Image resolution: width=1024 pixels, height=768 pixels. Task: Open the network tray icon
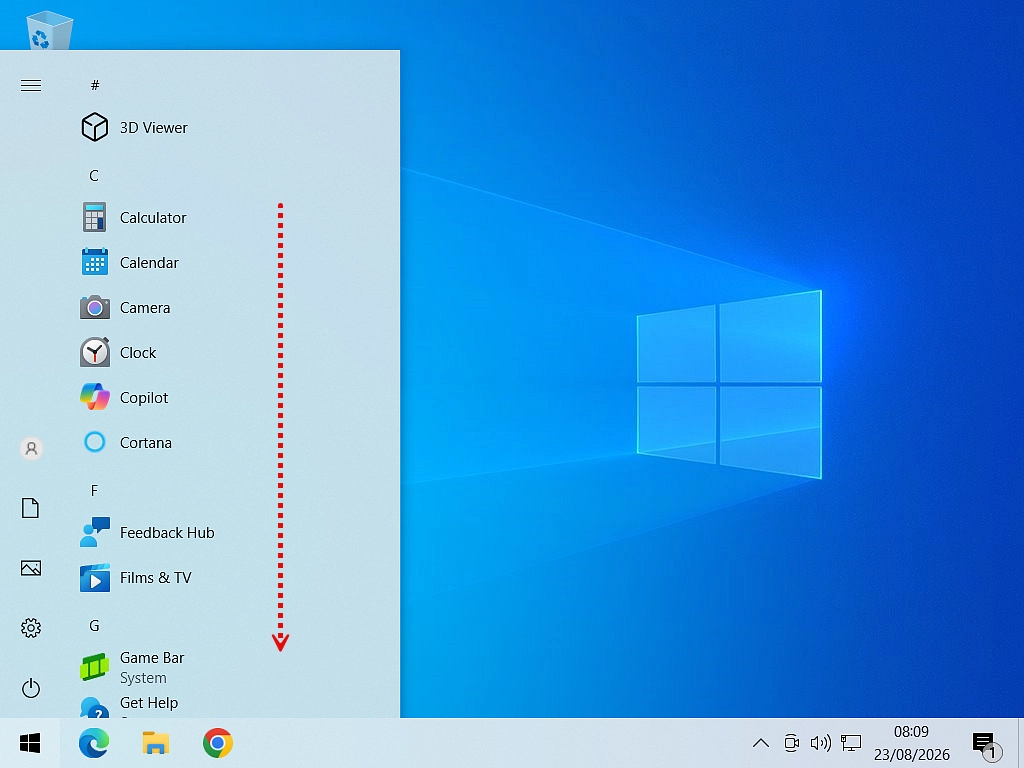point(851,743)
